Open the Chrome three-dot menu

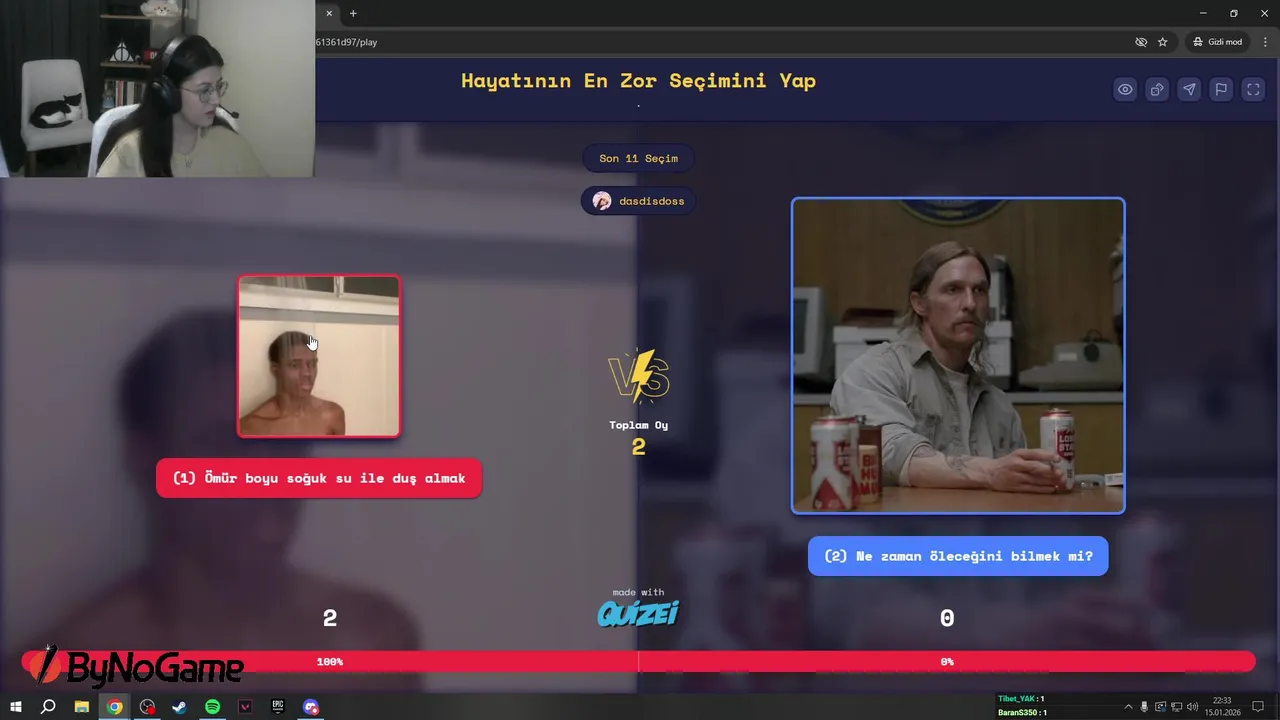coord(1264,42)
